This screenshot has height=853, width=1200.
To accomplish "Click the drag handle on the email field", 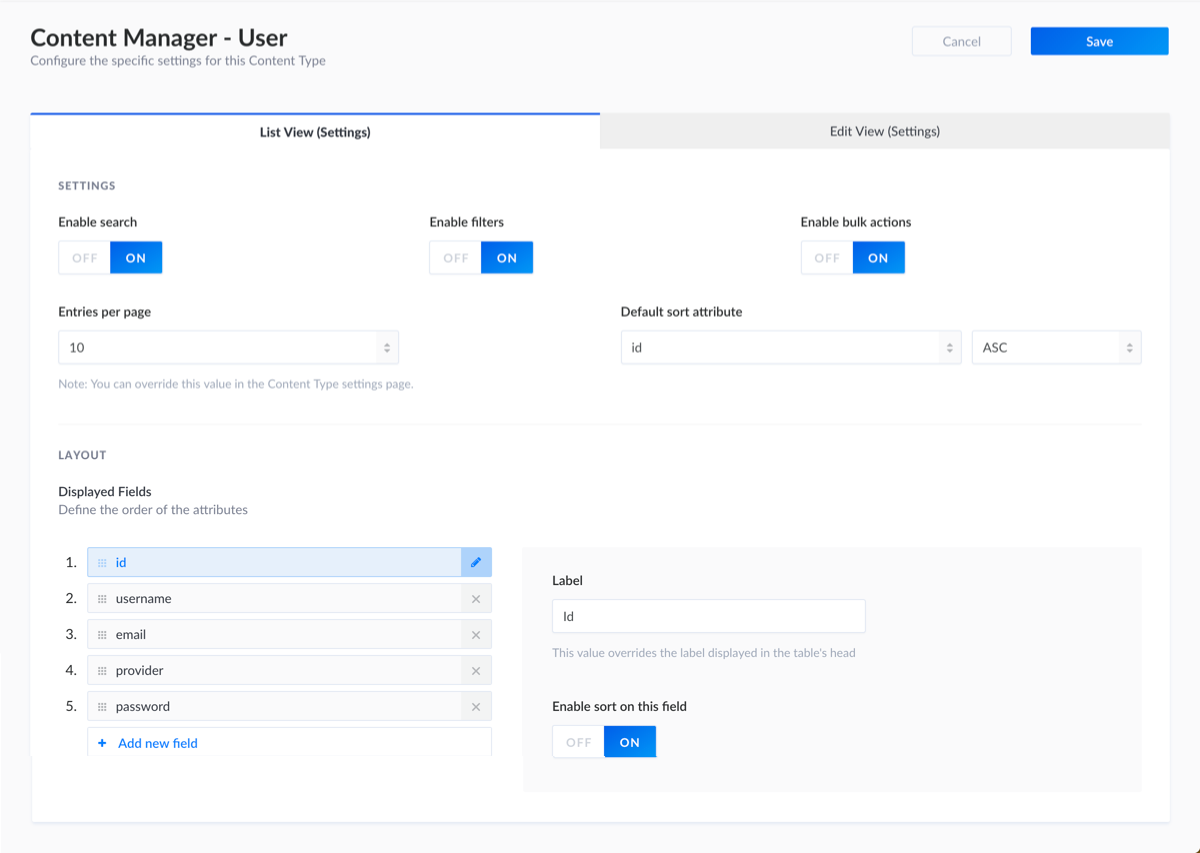I will click(103, 634).
